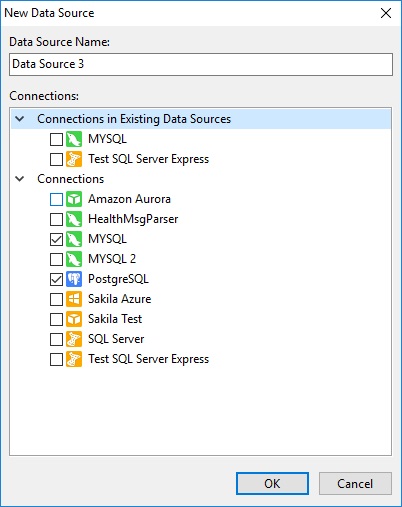The width and height of the screenshot is (402, 507).
Task: Uncheck the PostgreSQL connection checkbox
Action: [x=56, y=279]
